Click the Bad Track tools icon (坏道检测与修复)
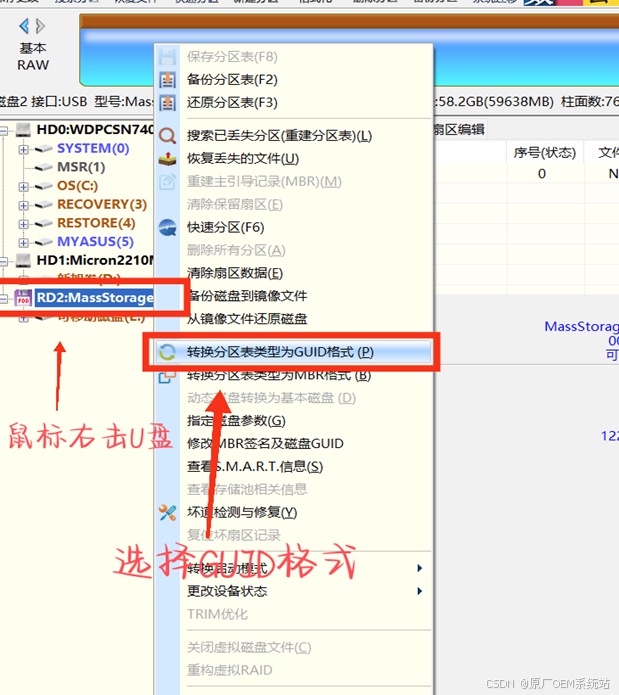619x695 pixels. (167, 513)
